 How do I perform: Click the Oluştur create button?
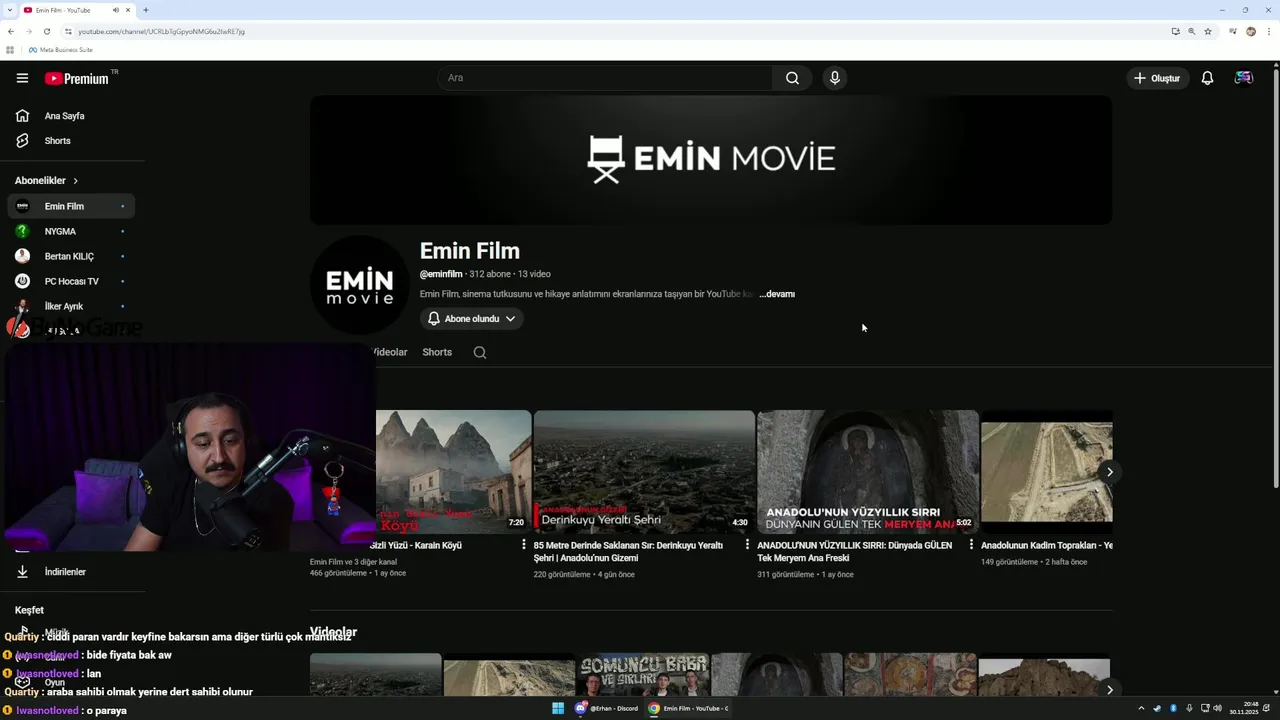[1157, 78]
